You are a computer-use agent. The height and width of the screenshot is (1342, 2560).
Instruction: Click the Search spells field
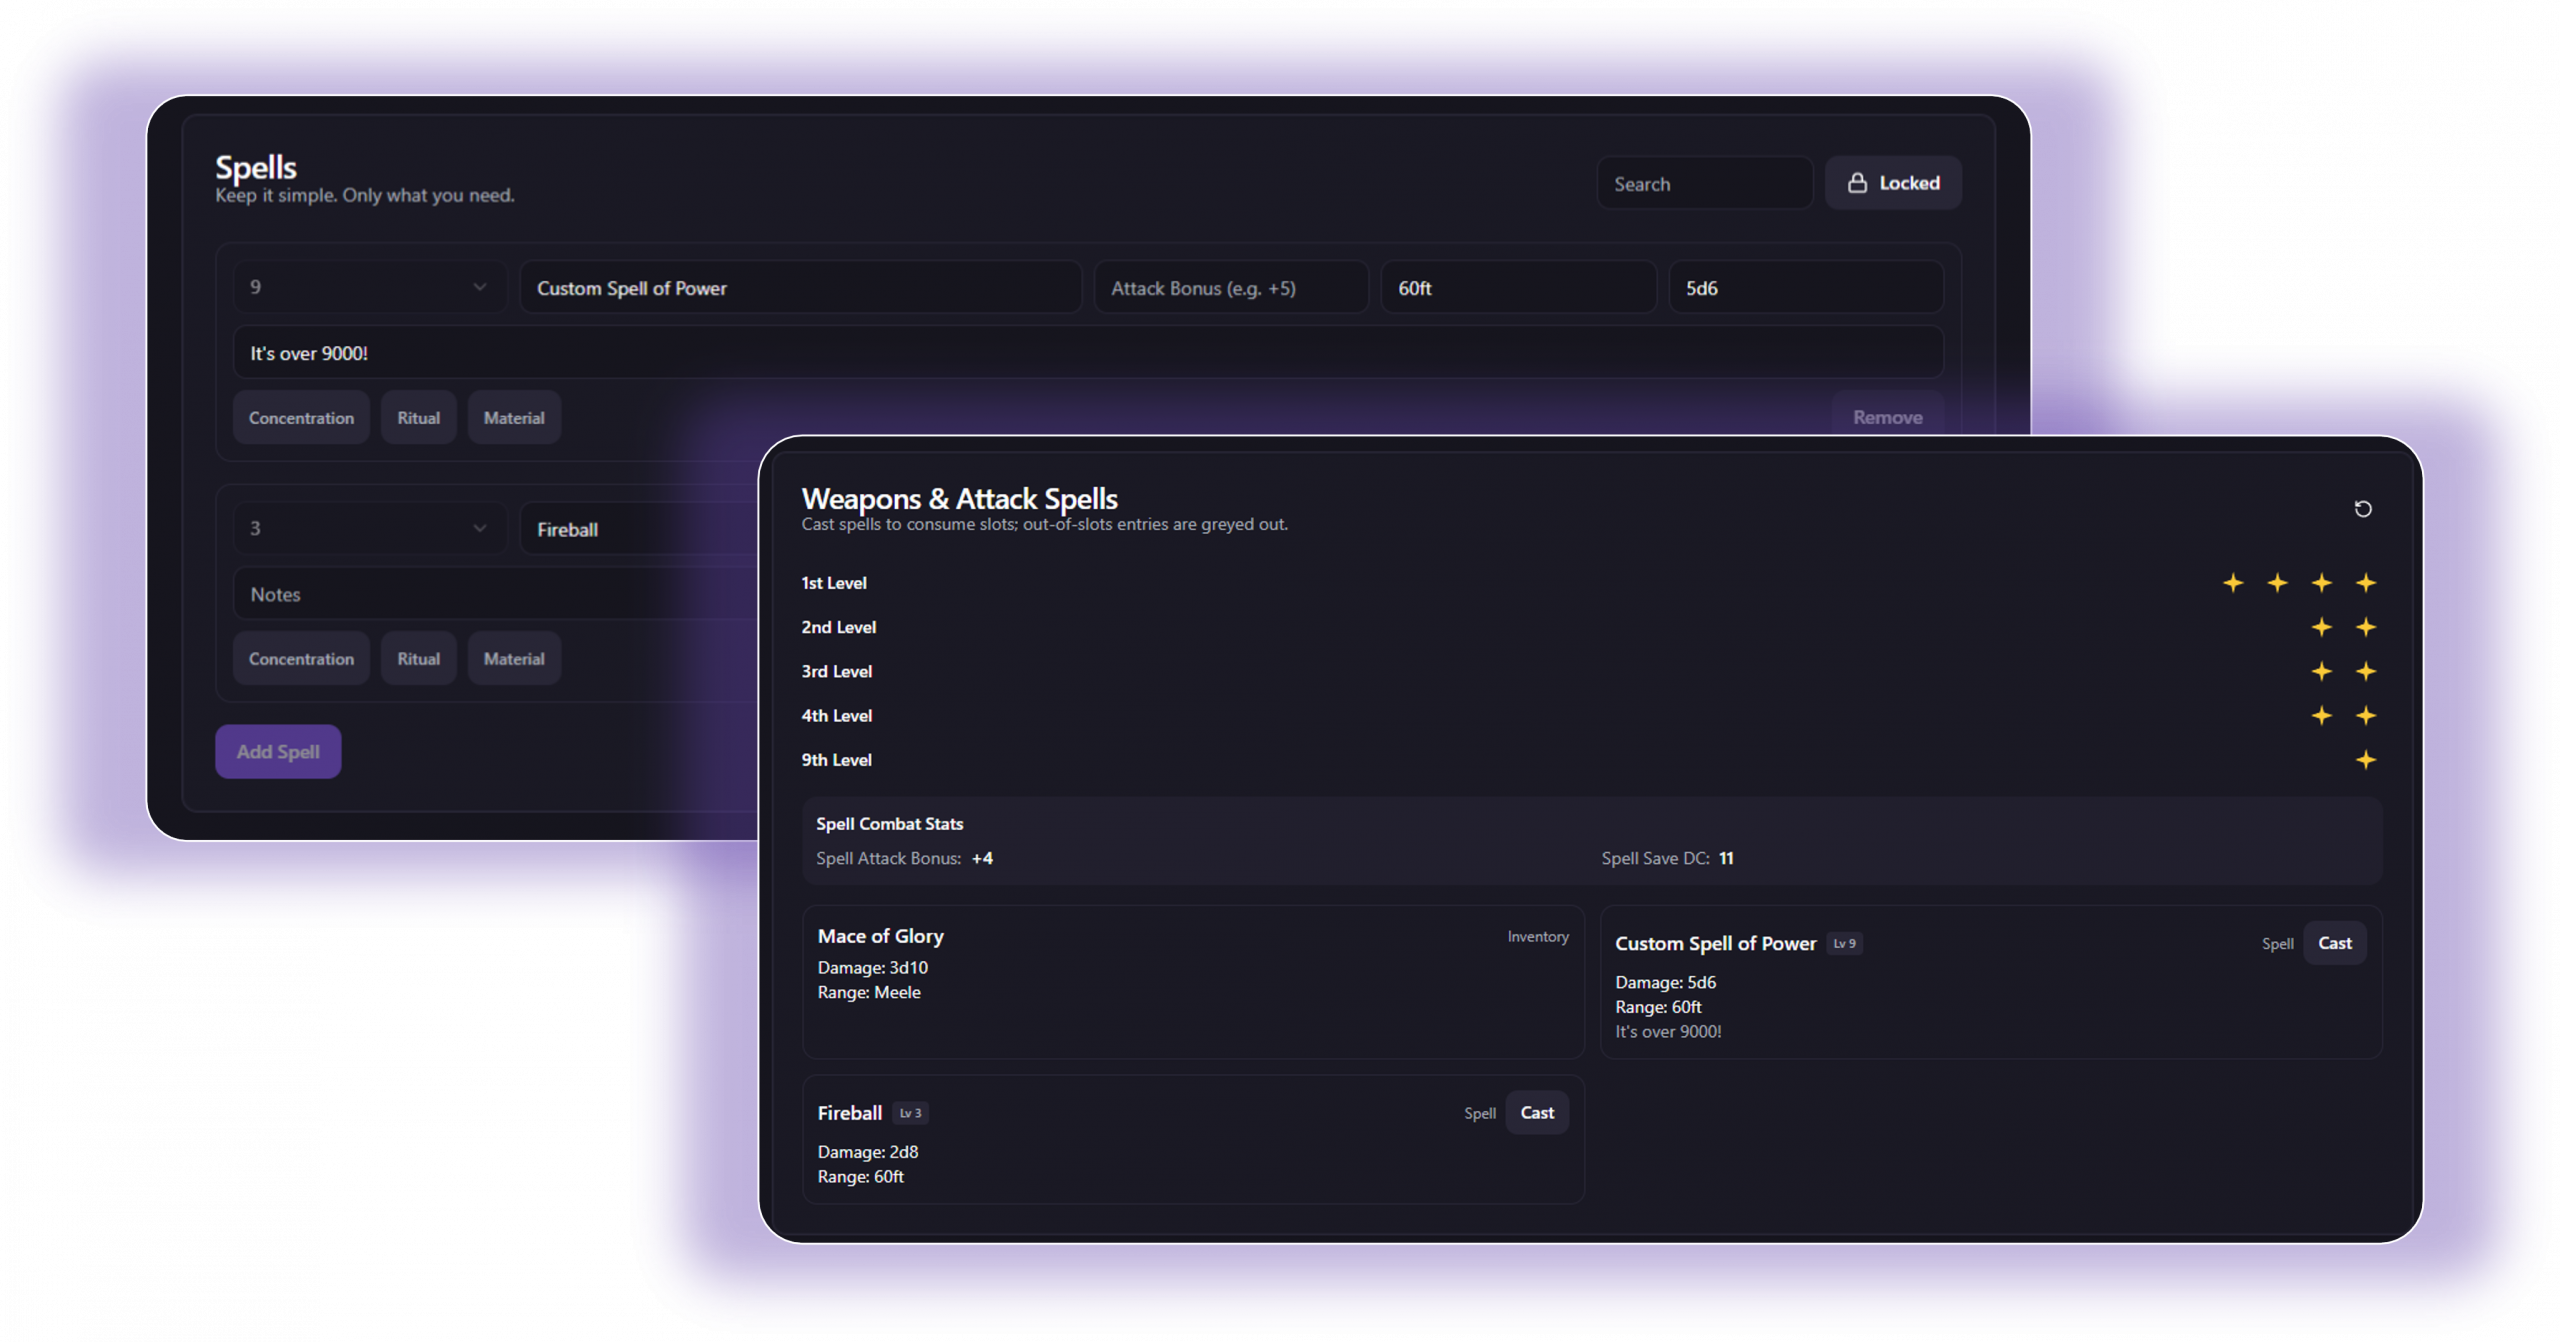point(1704,184)
